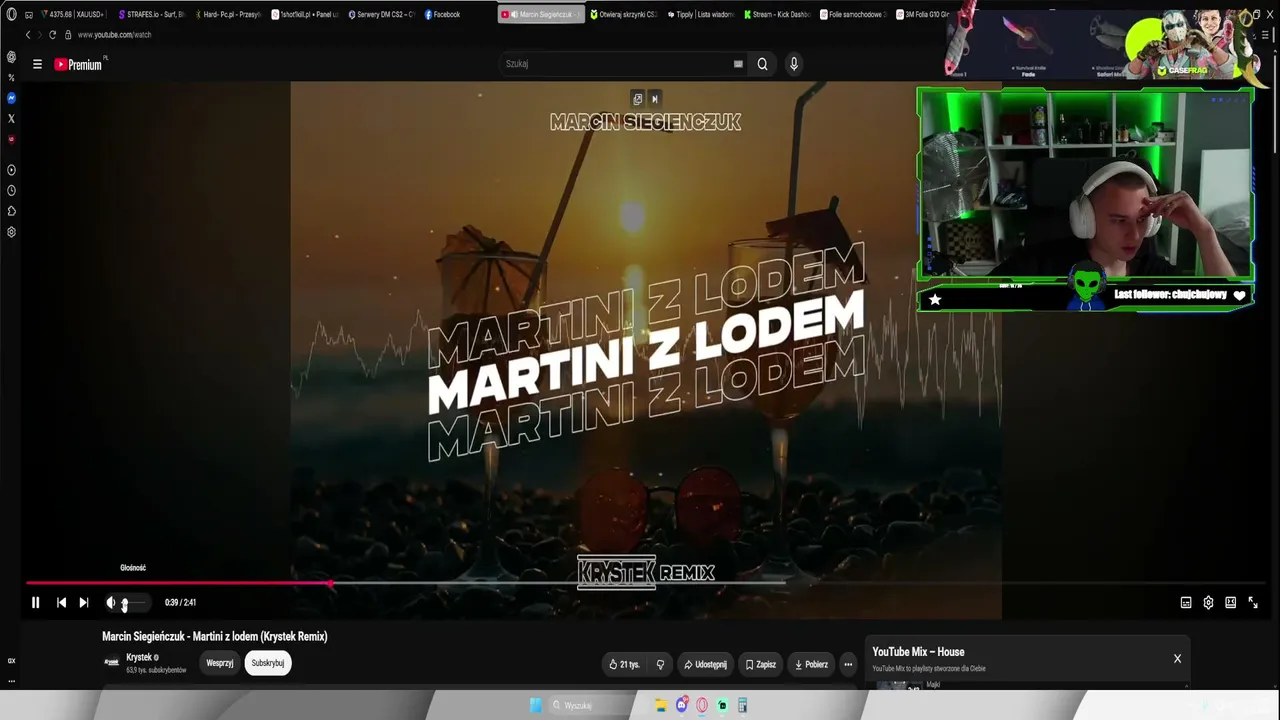Switch to the XAUUSD browser tab

tap(72, 15)
